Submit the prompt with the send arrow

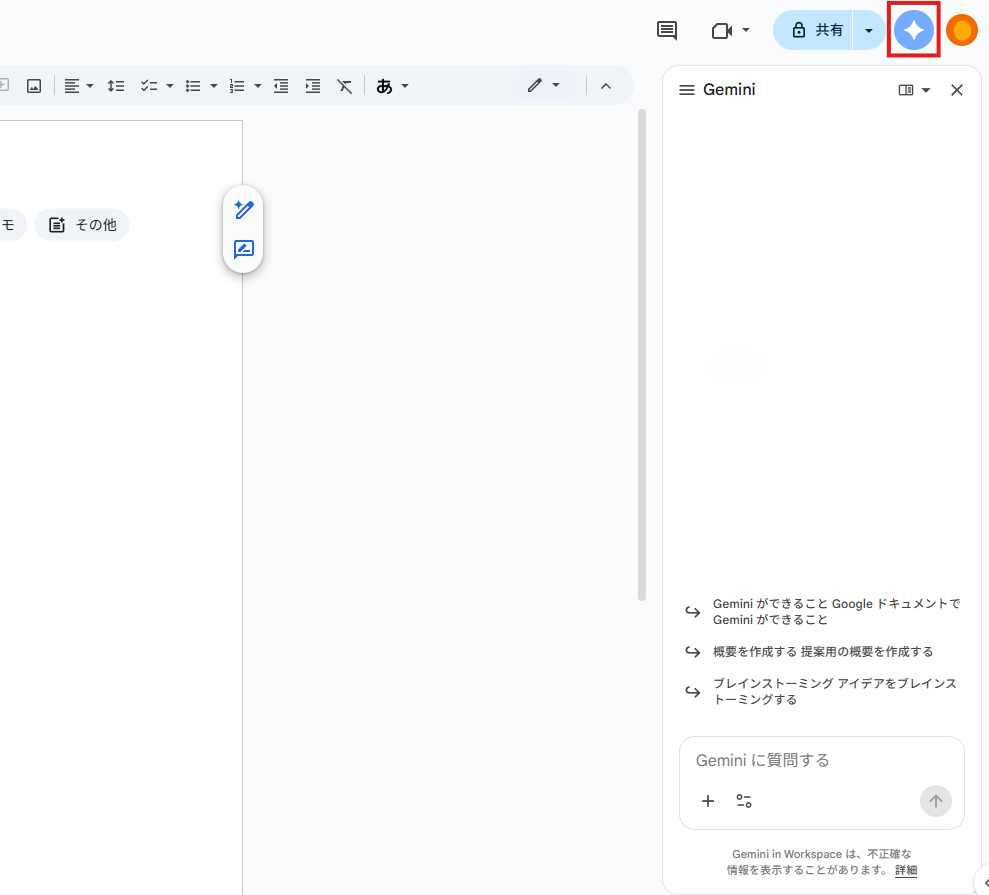click(x=936, y=801)
